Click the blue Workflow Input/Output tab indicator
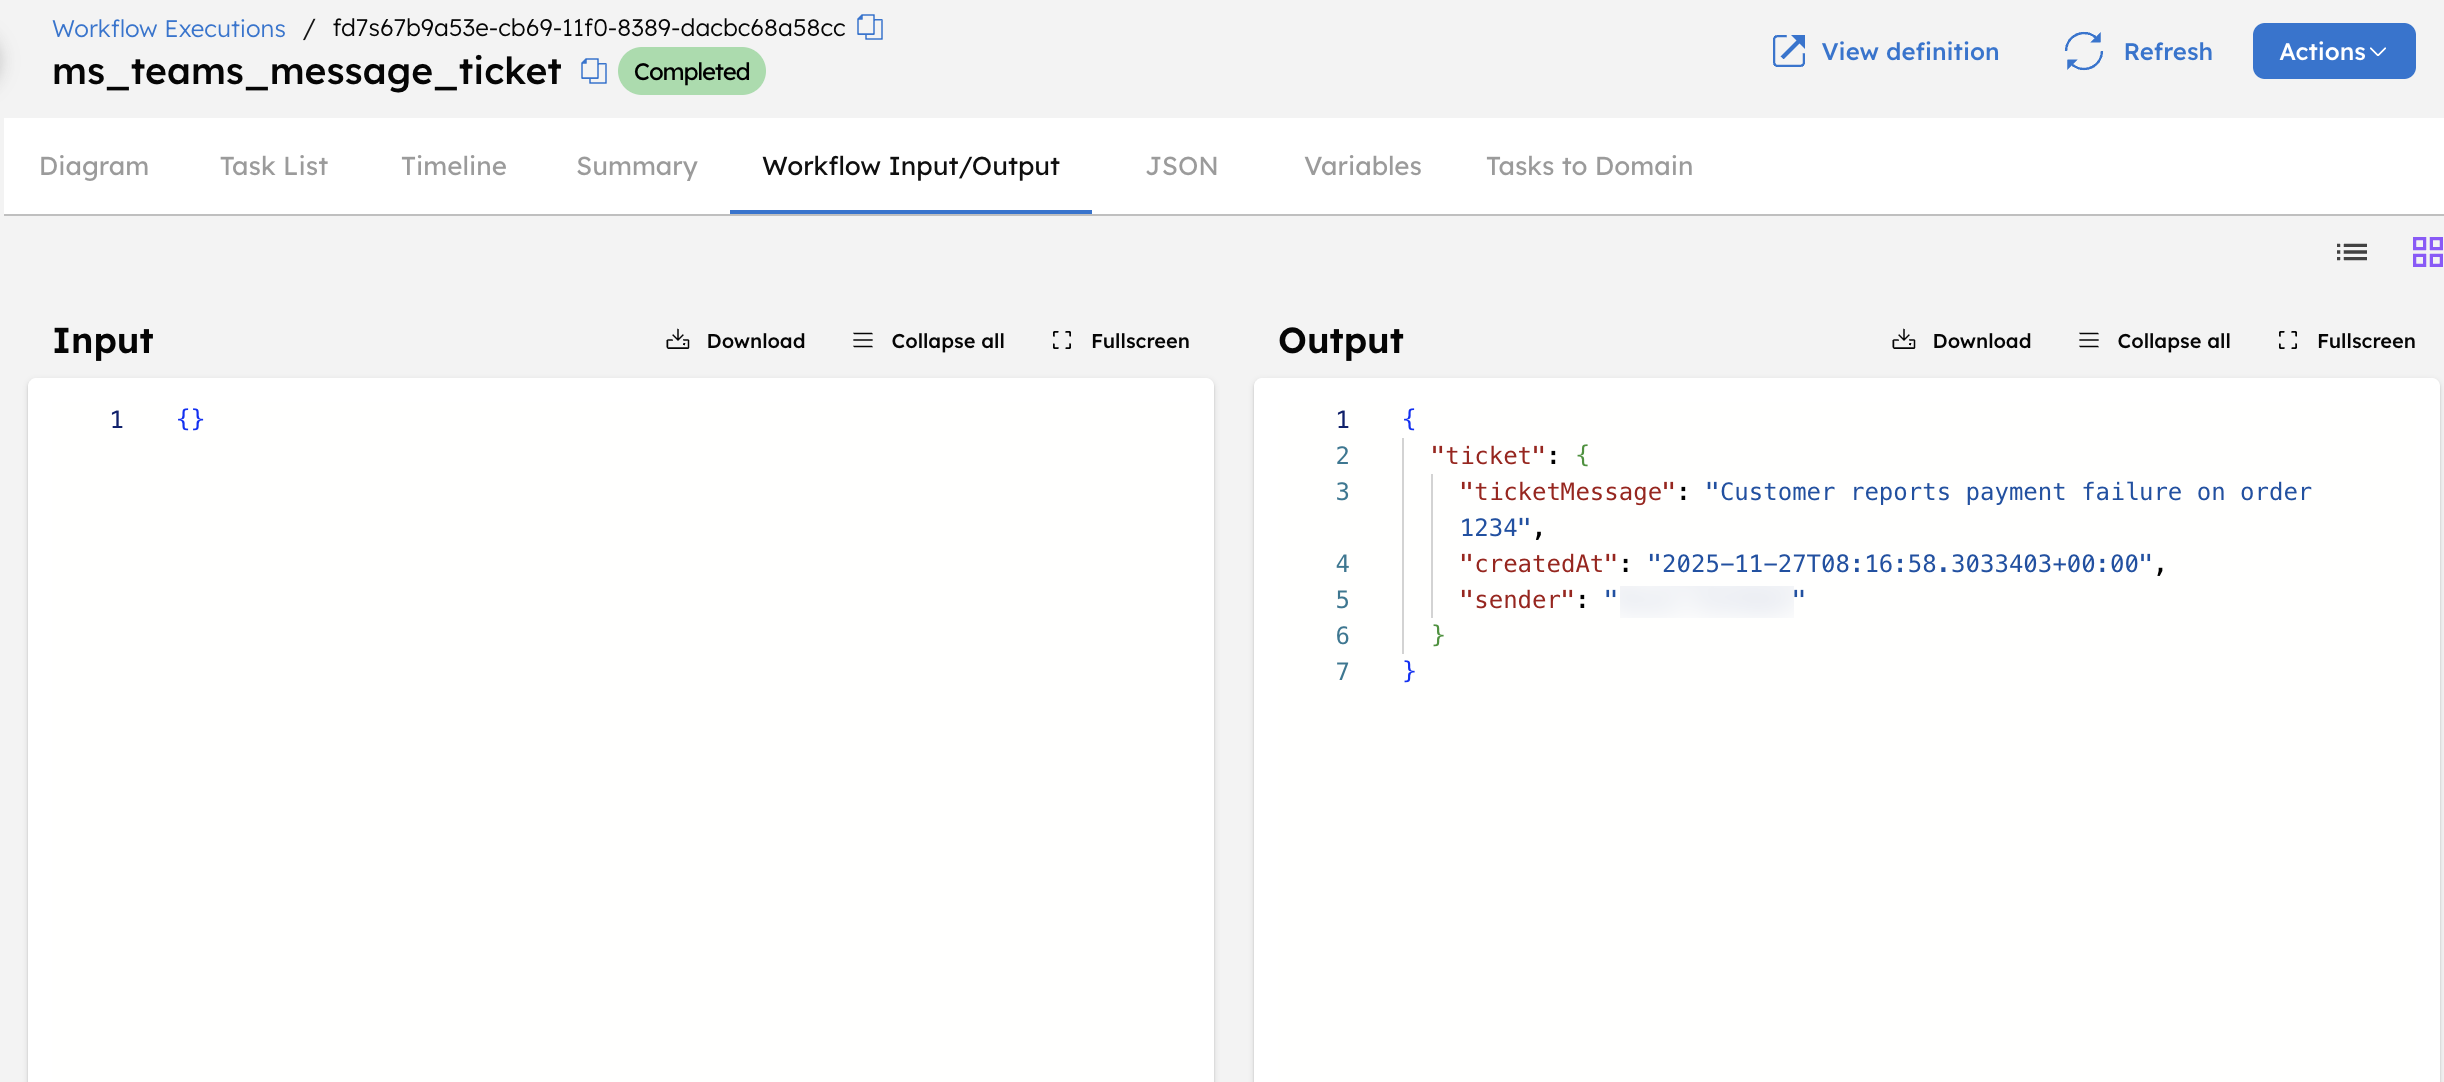This screenshot has height=1082, width=2444. 909,211
